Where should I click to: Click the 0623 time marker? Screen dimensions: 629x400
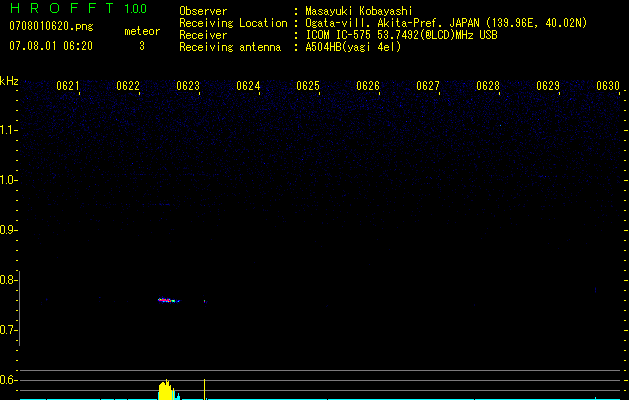[188, 86]
